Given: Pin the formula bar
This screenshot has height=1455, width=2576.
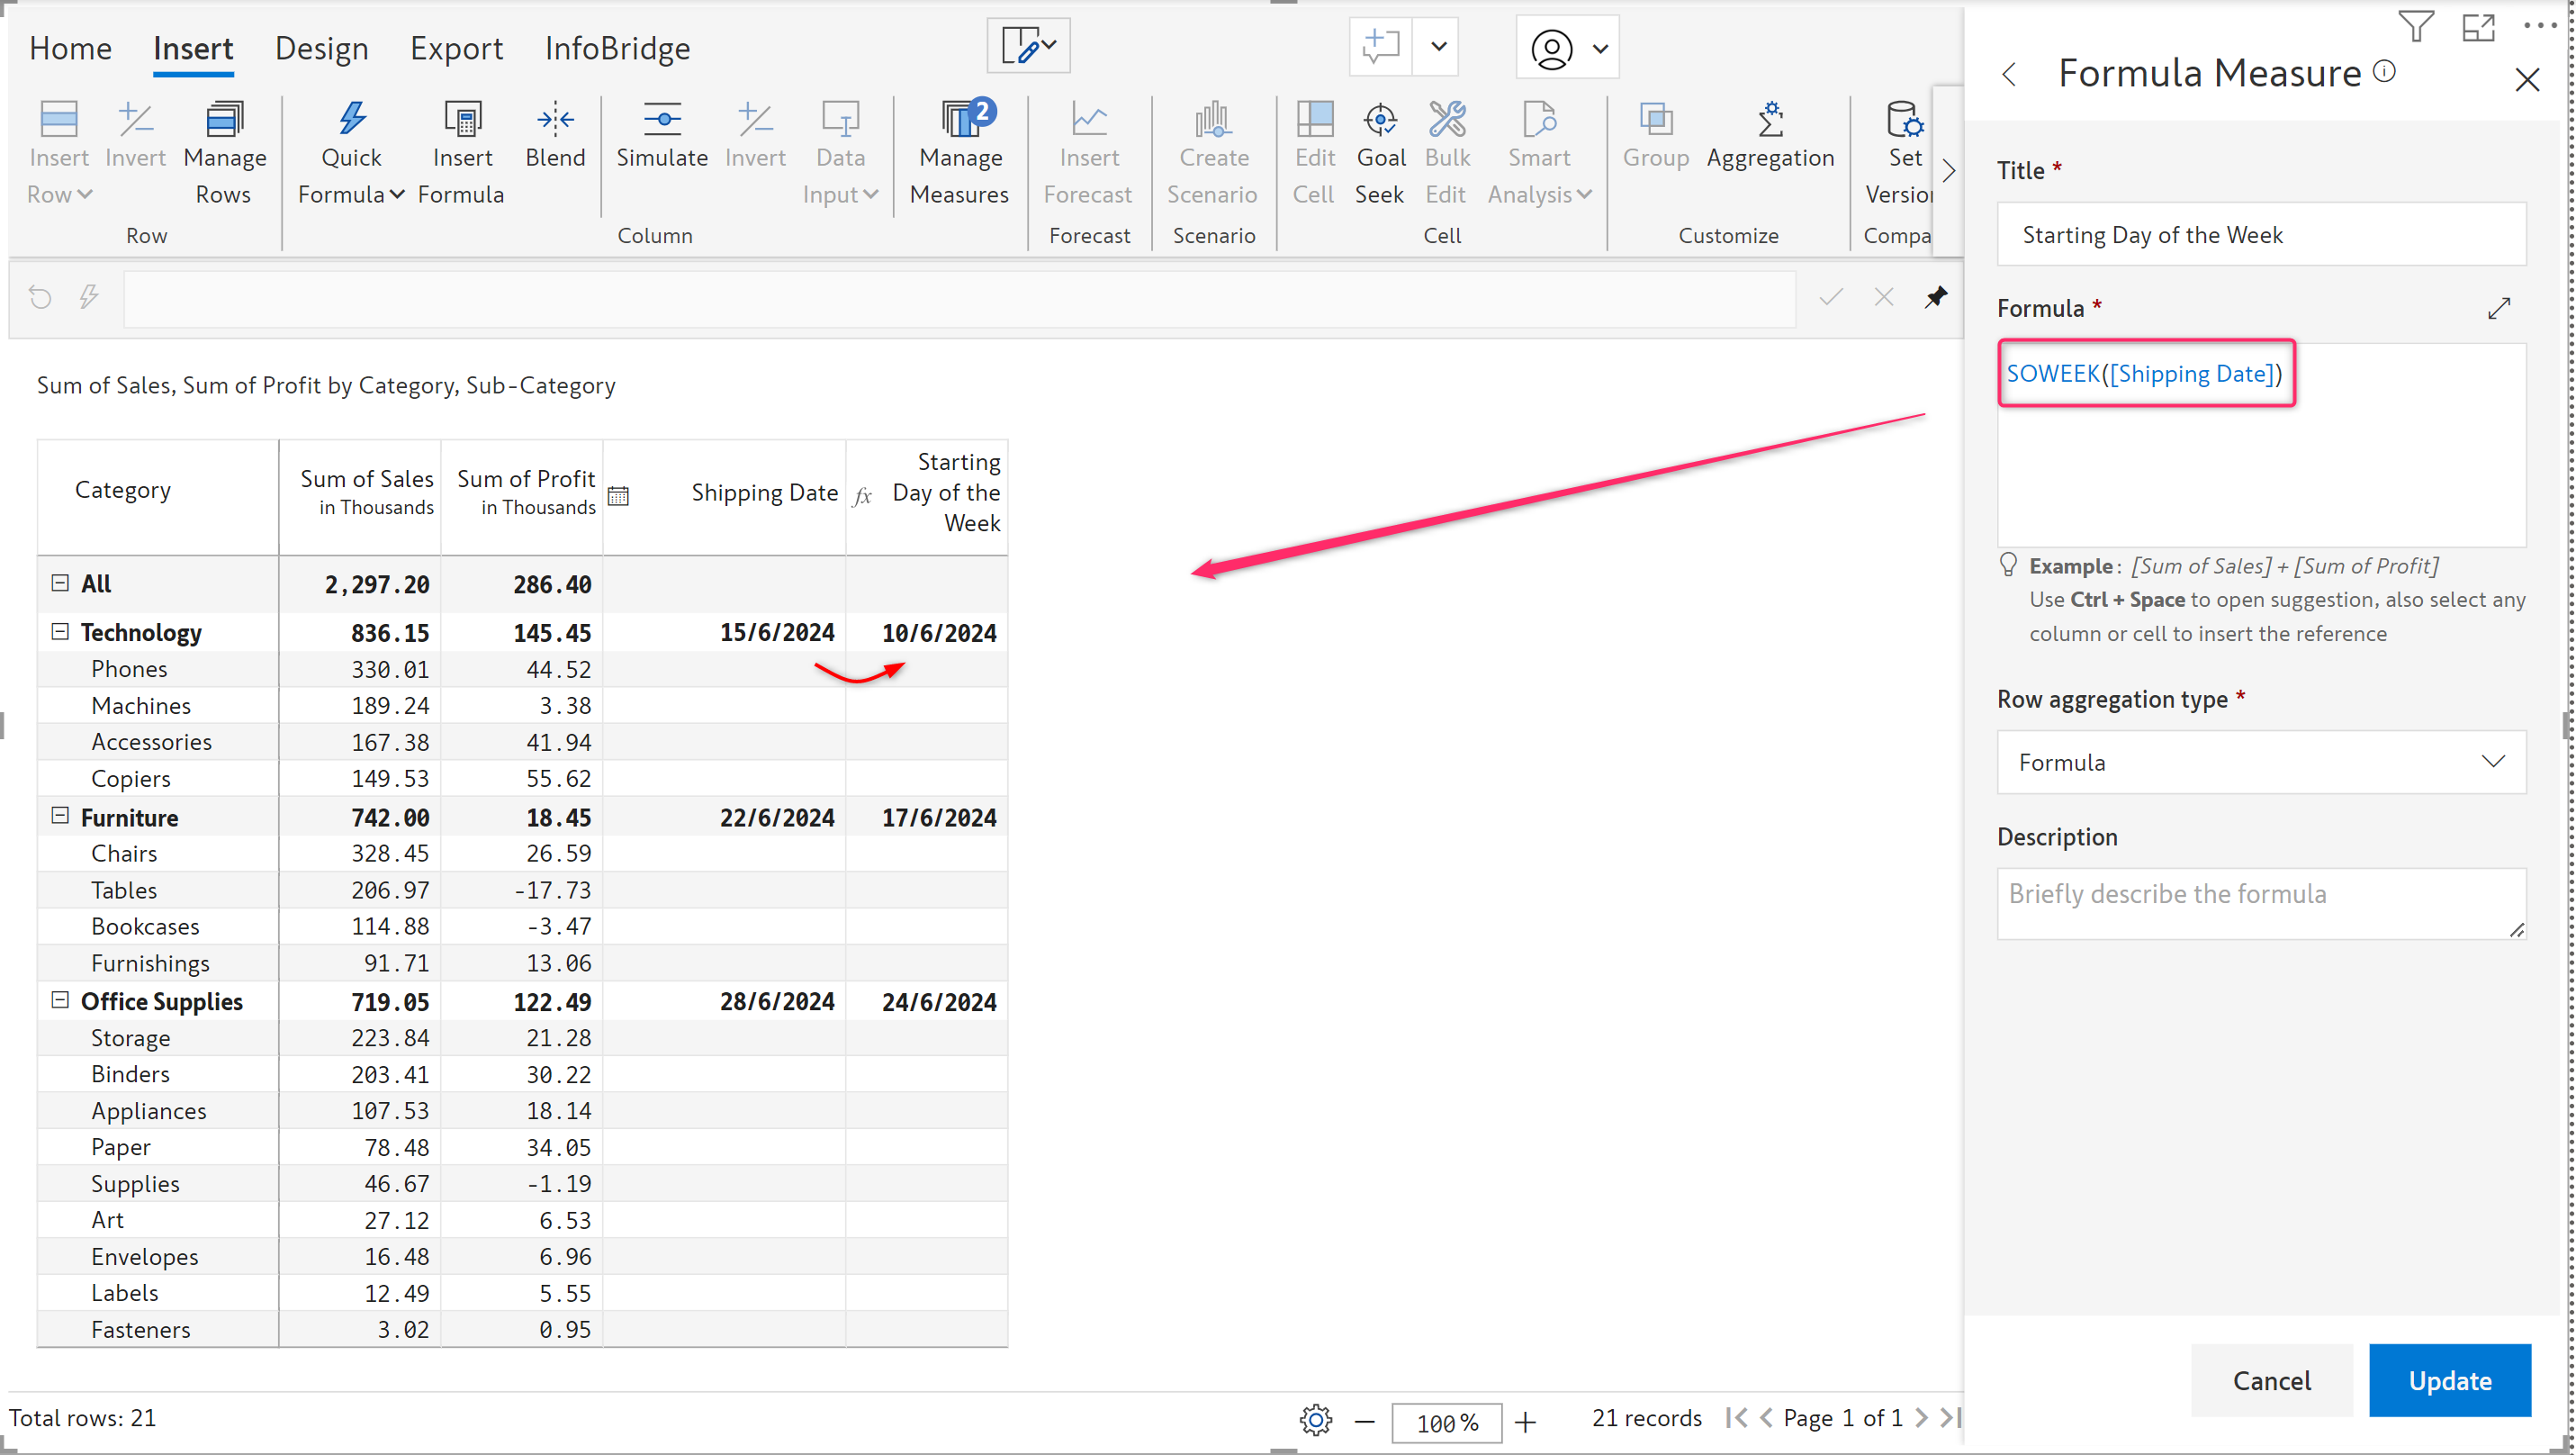Looking at the screenshot, I should tap(1936, 297).
